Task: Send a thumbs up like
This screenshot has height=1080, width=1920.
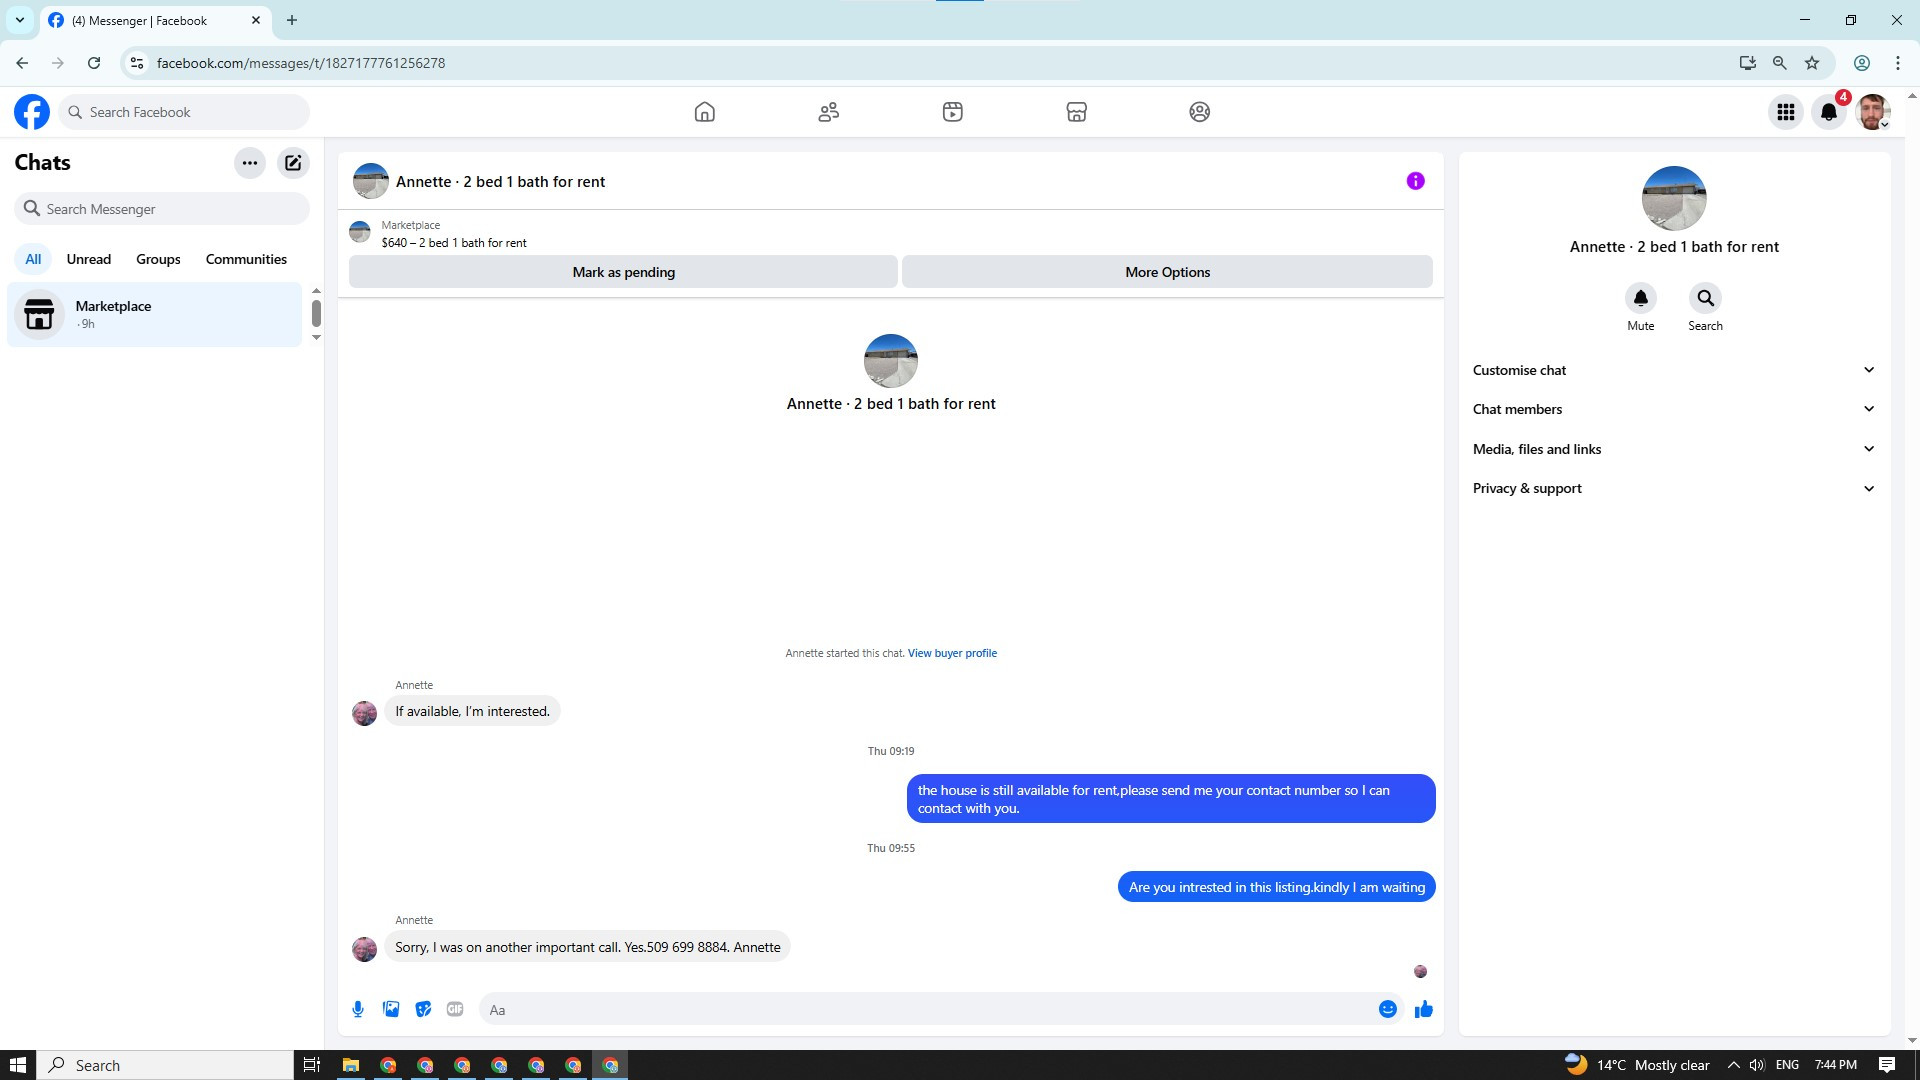Action: pos(1423,1009)
